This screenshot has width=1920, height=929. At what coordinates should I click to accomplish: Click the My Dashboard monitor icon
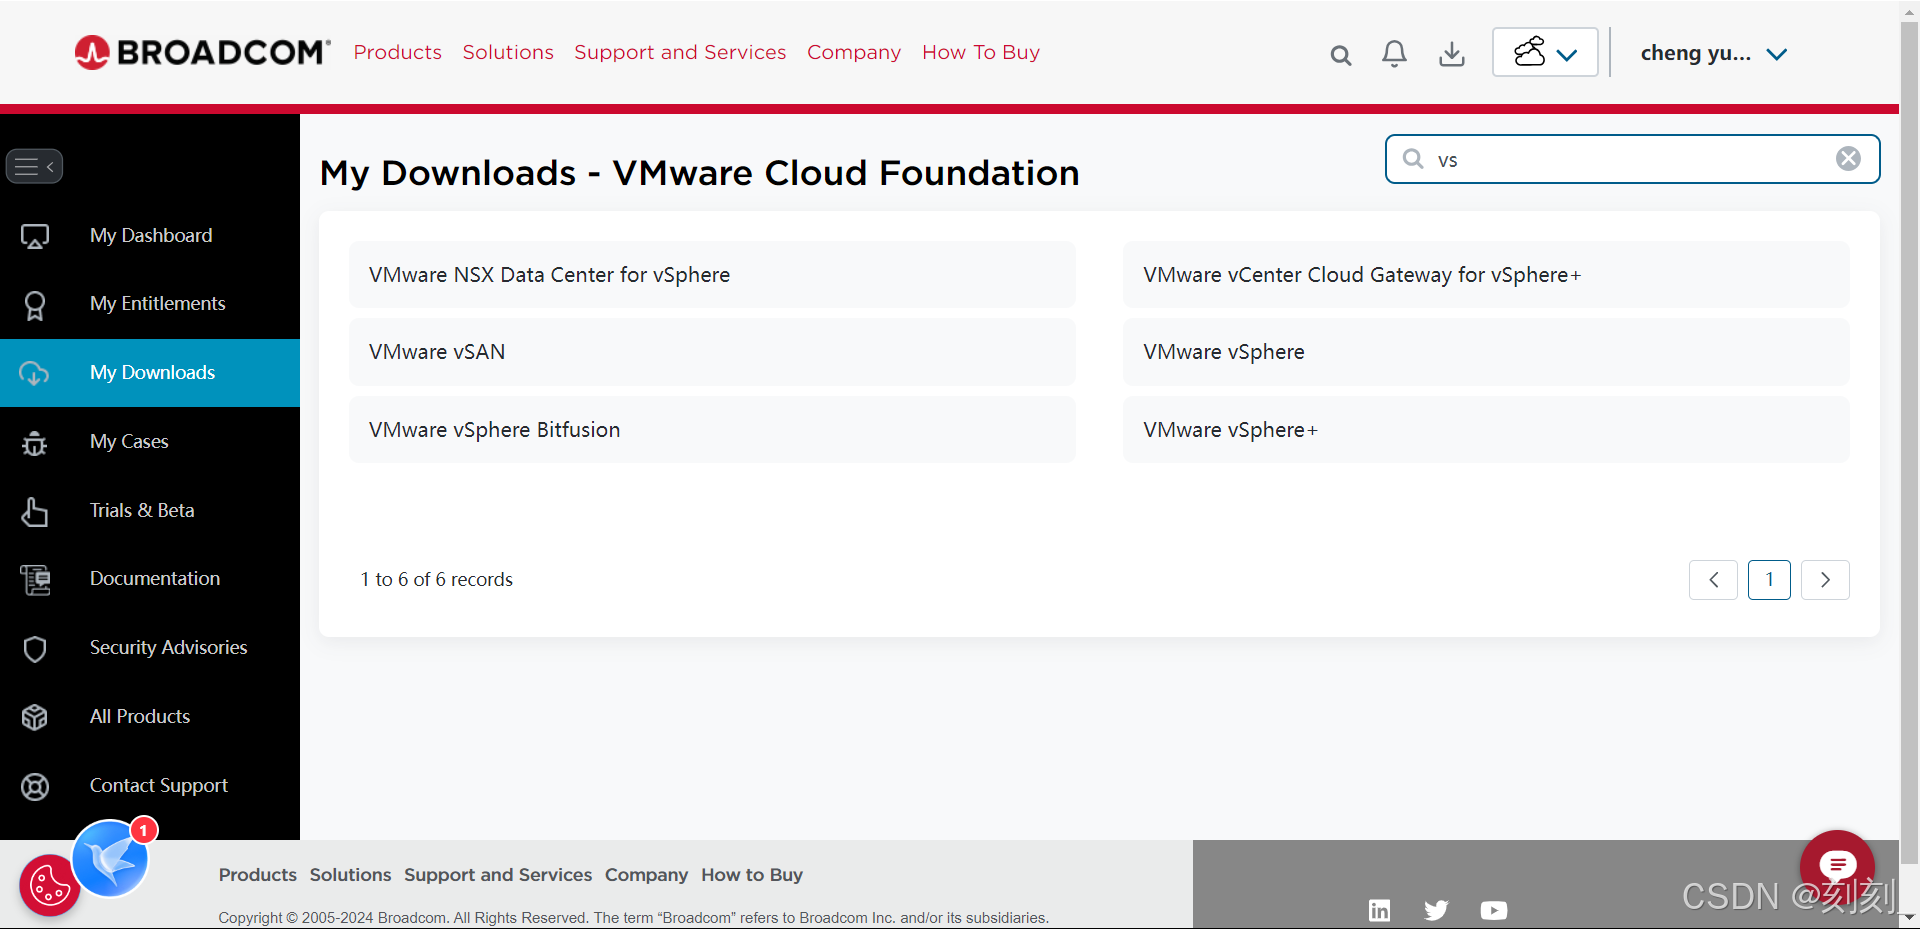[x=35, y=236]
